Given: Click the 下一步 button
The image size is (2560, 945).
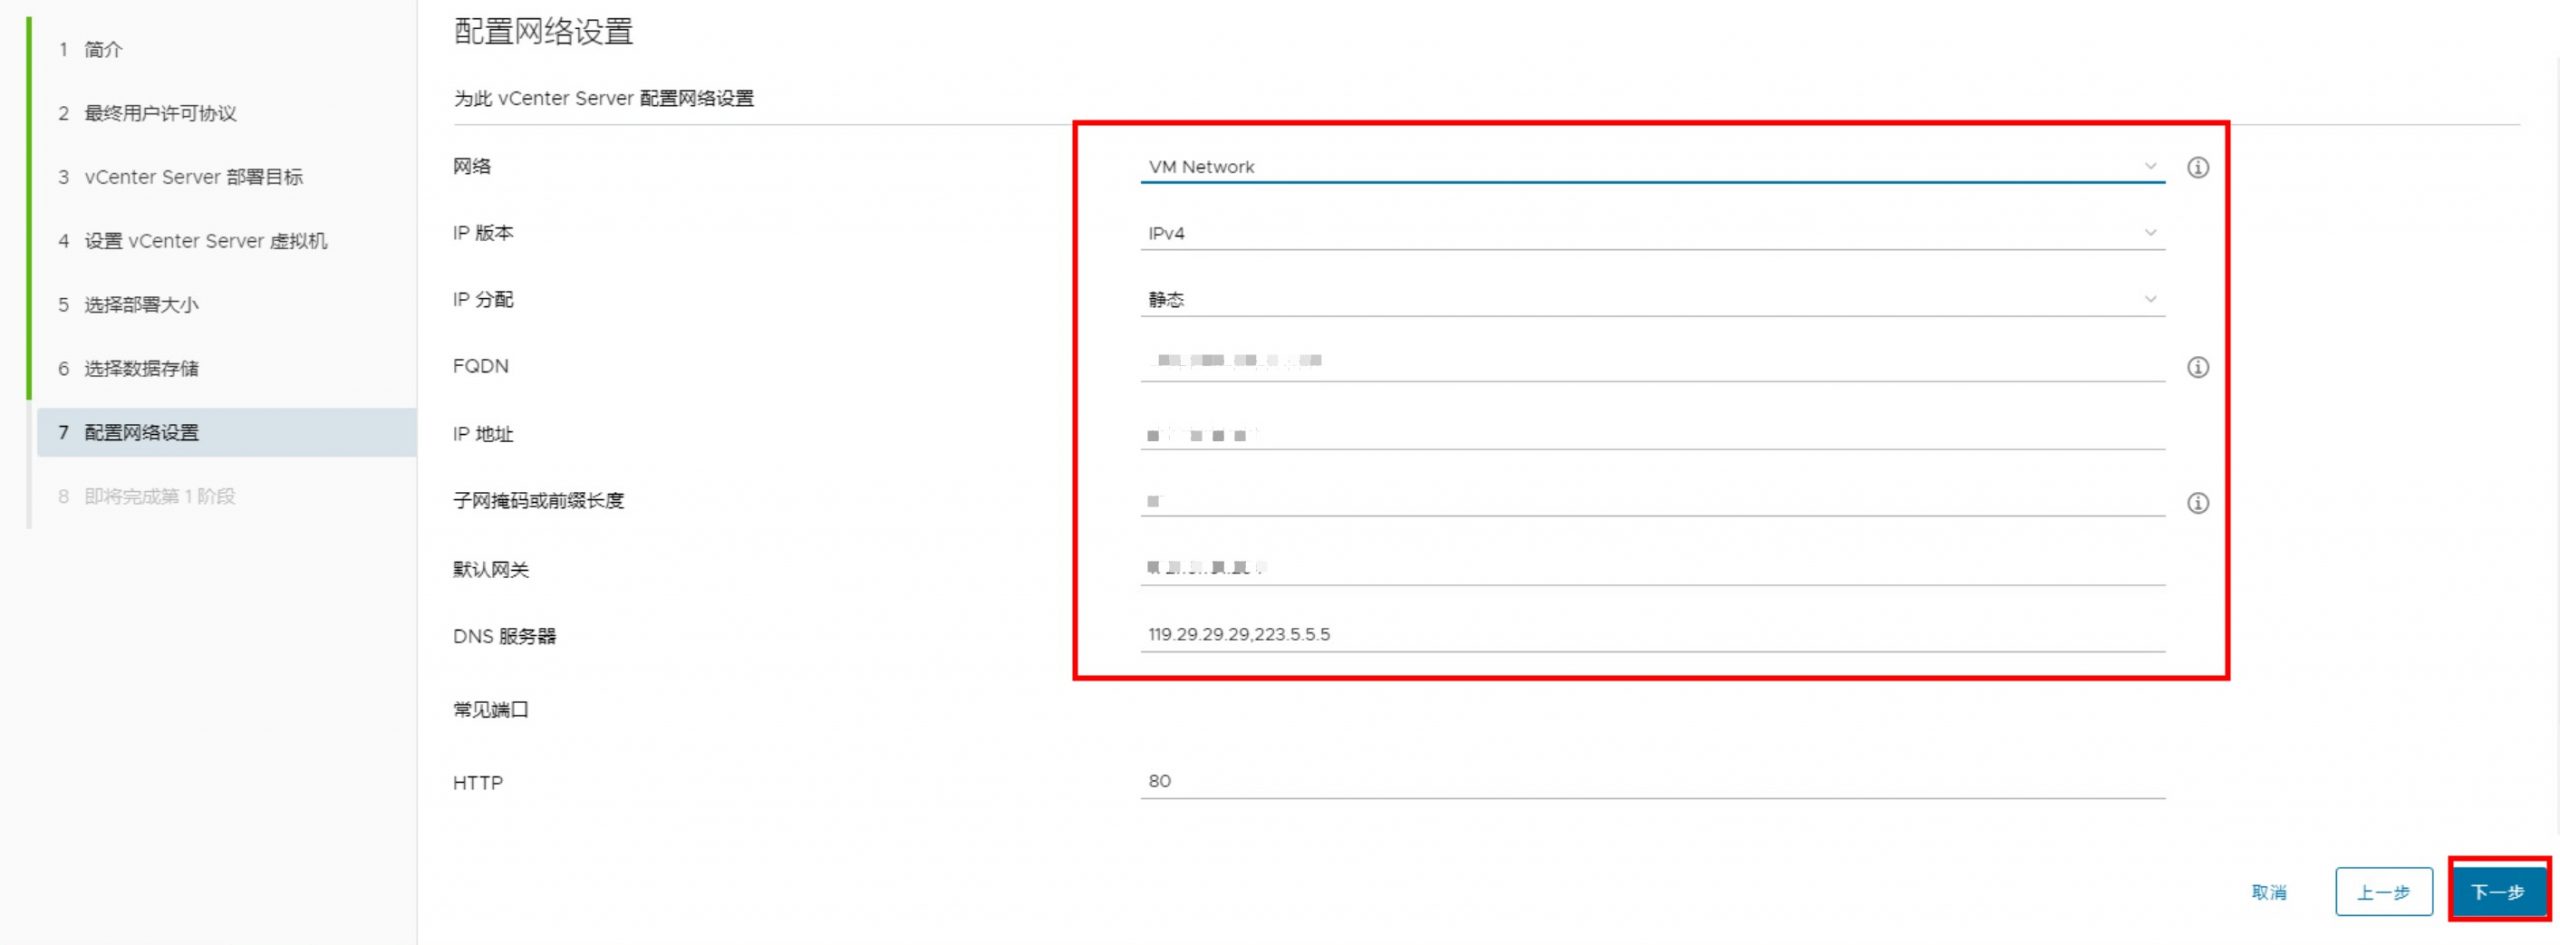Looking at the screenshot, I should pyautogui.click(x=2497, y=891).
